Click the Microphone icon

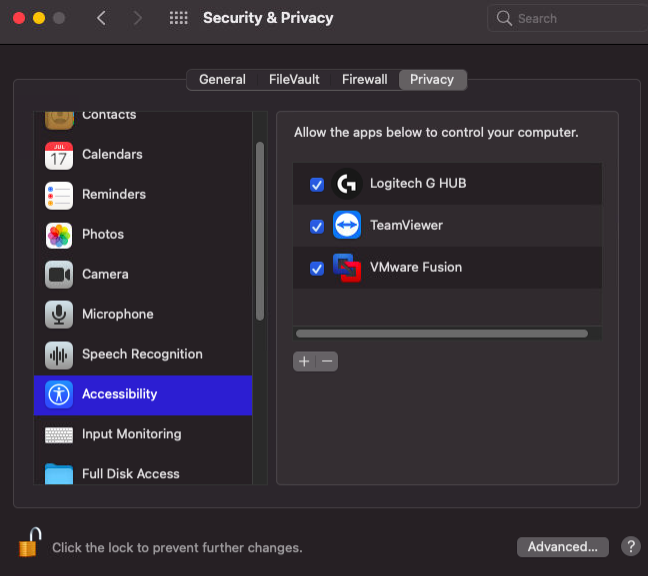pyautogui.click(x=59, y=314)
